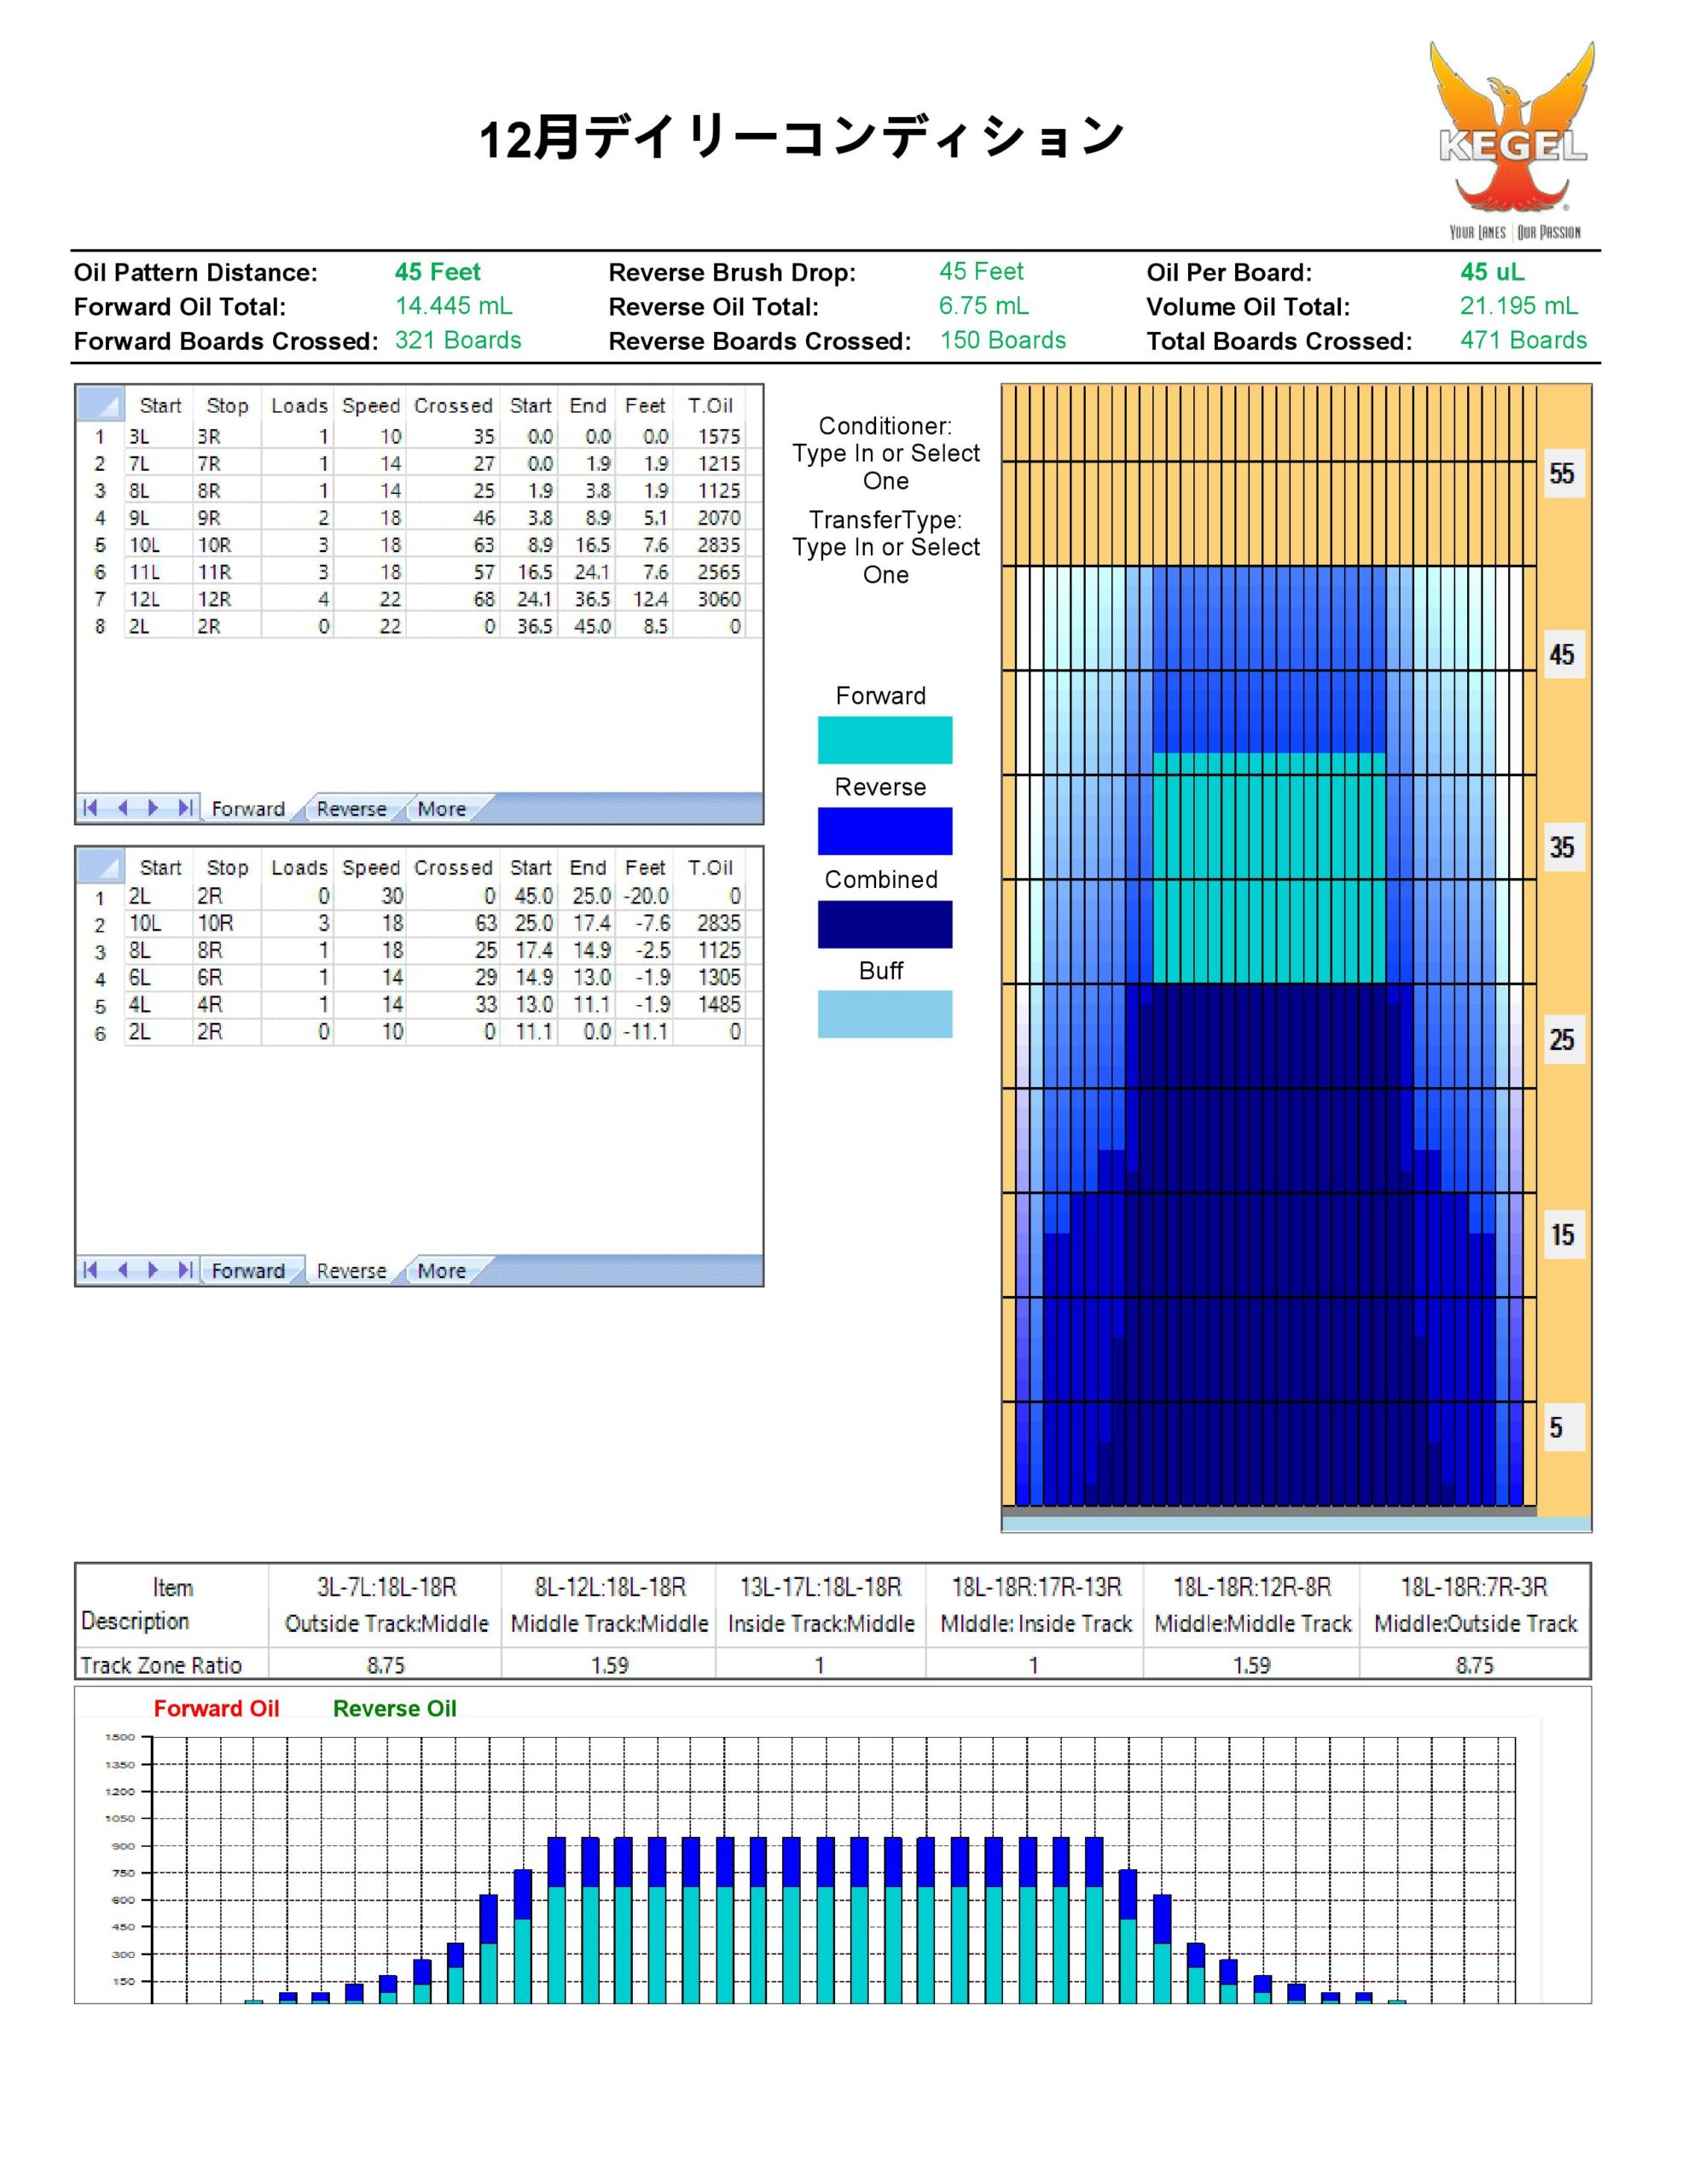Select row header 4 in upper table
The width and height of the screenshot is (1688, 2184).
click(x=100, y=518)
